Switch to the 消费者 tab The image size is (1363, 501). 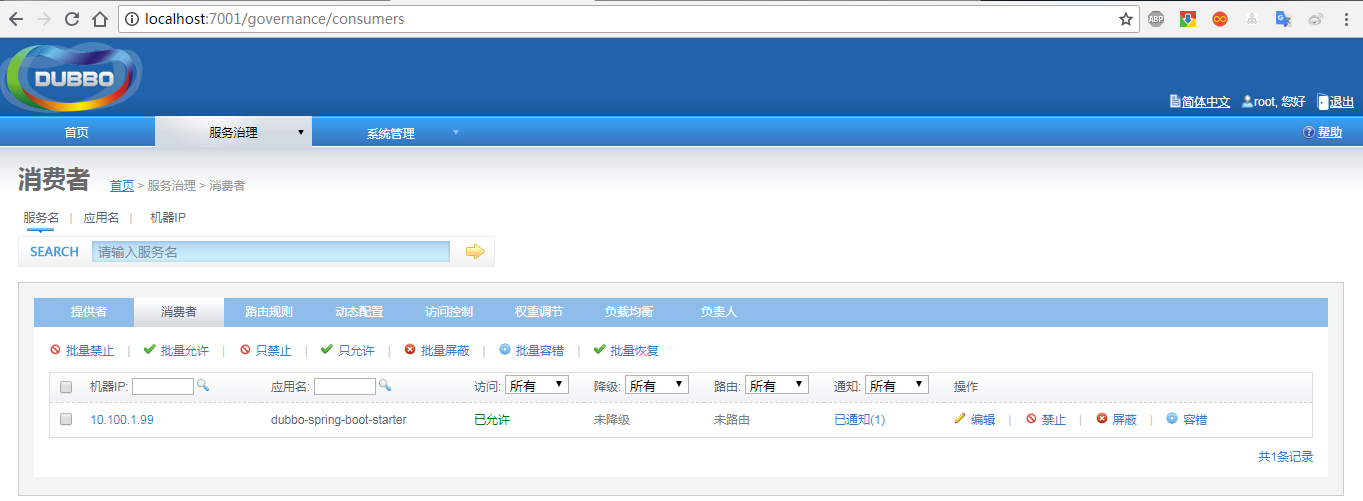click(179, 312)
